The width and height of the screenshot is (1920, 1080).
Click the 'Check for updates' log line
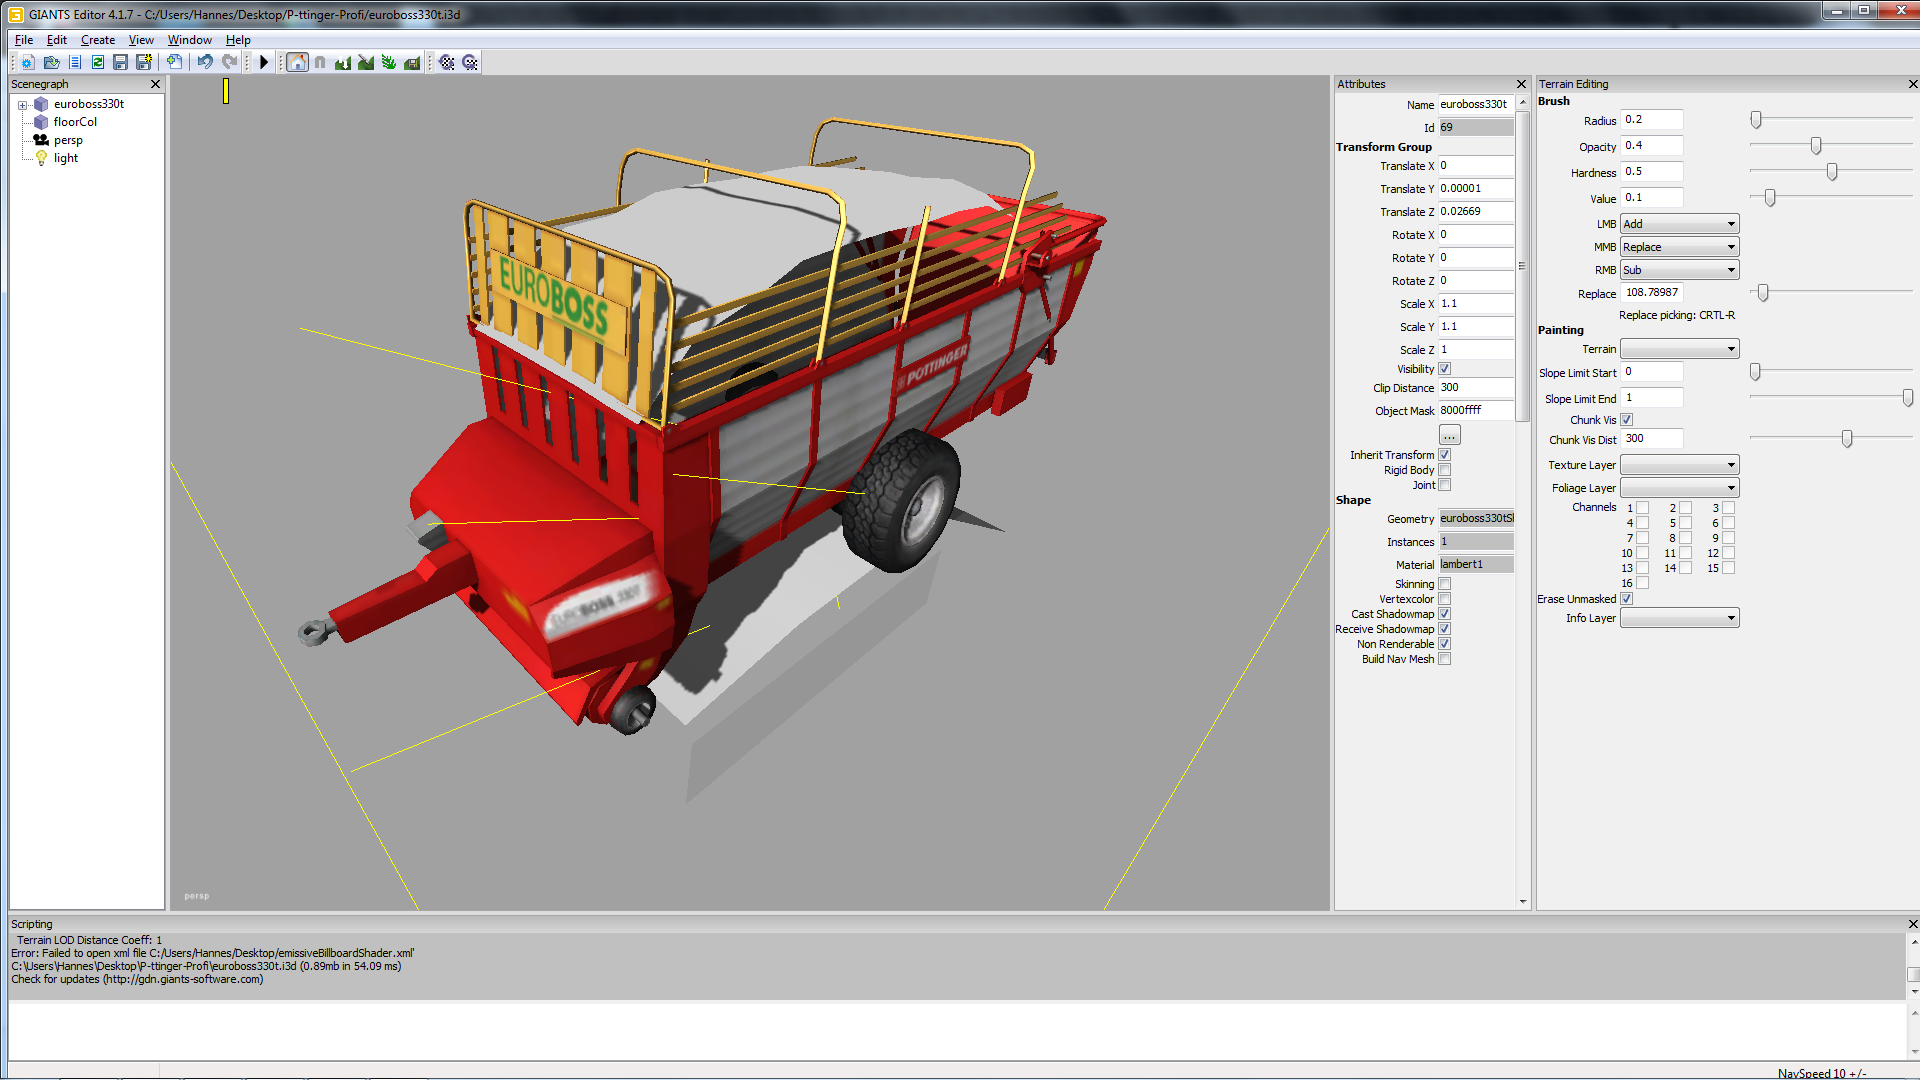coord(138,980)
